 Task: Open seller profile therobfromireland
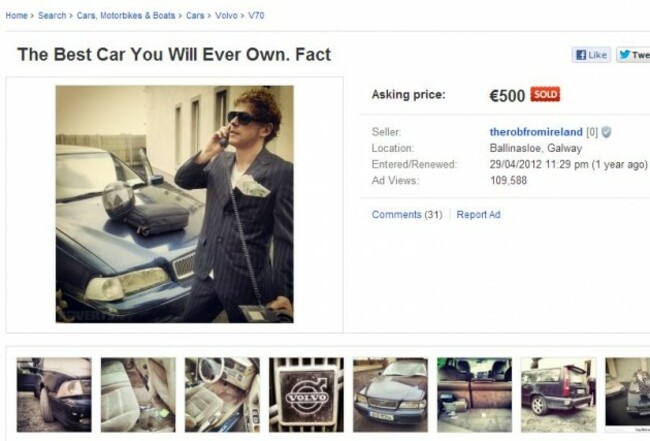click(536, 132)
